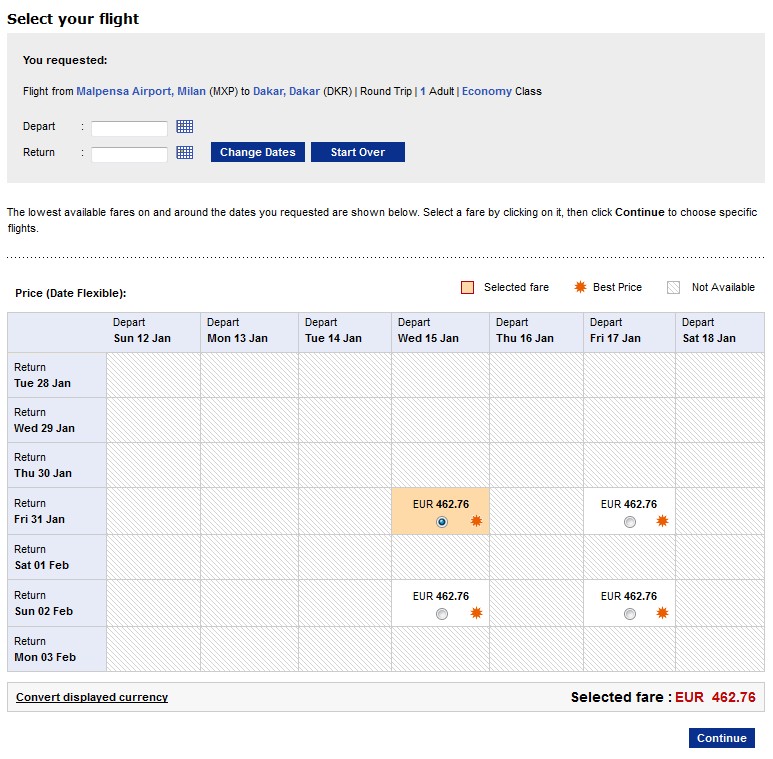
Task: Open the Convert displayed currency link
Action: pyautogui.click(x=92, y=697)
